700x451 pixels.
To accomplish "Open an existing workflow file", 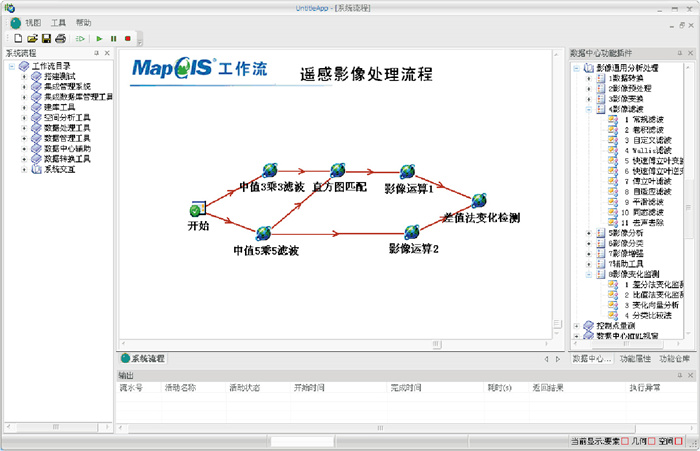I will [x=32, y=38].
